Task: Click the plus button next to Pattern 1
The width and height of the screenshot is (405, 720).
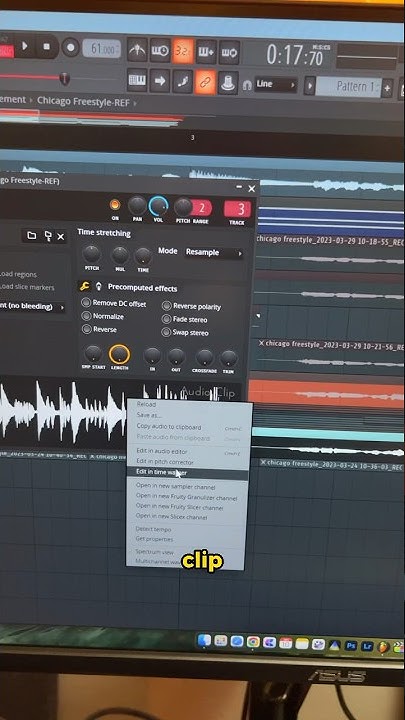Action: tap(388, 88)
